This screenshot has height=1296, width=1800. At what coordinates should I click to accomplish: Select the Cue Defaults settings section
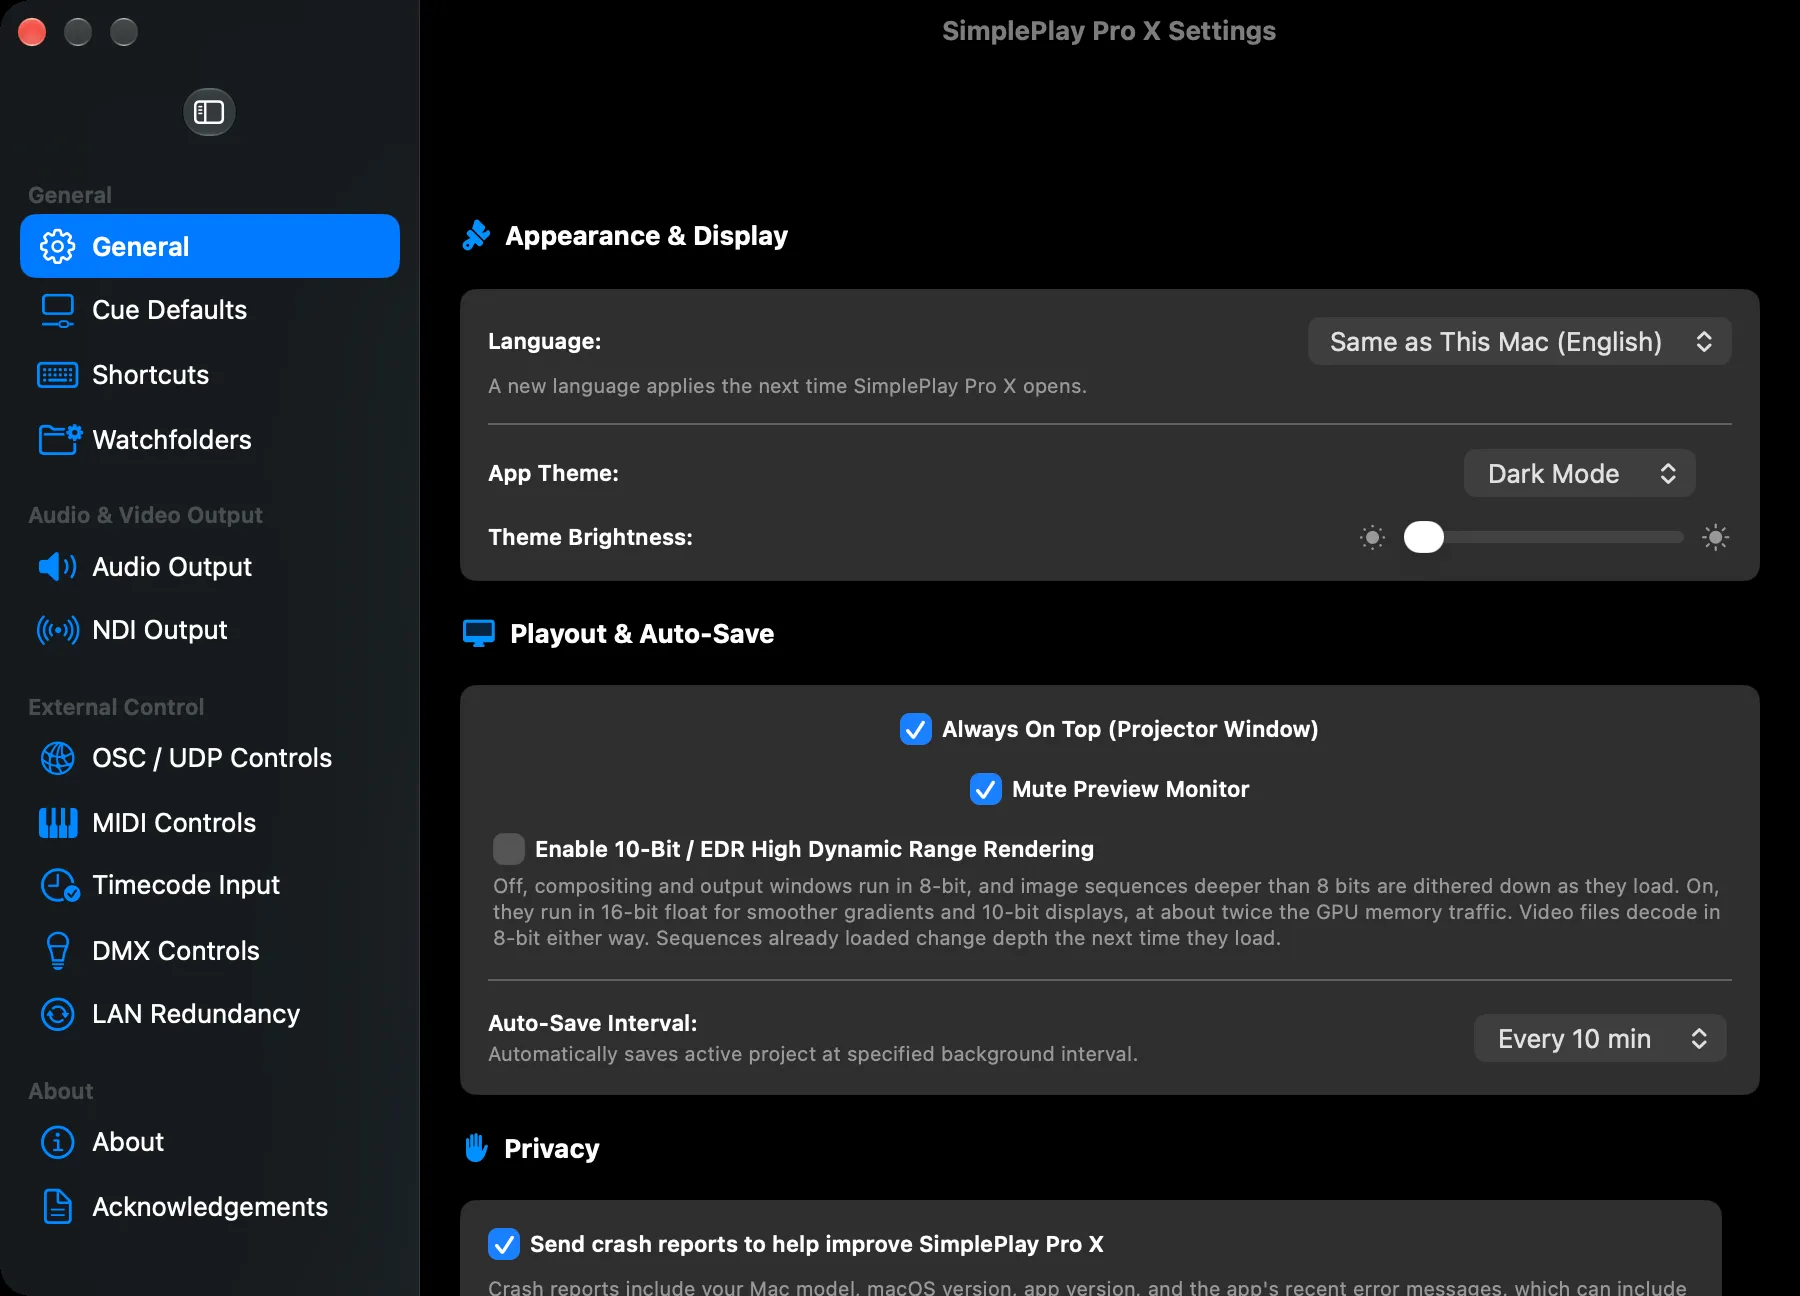click(x=210, y=310)
